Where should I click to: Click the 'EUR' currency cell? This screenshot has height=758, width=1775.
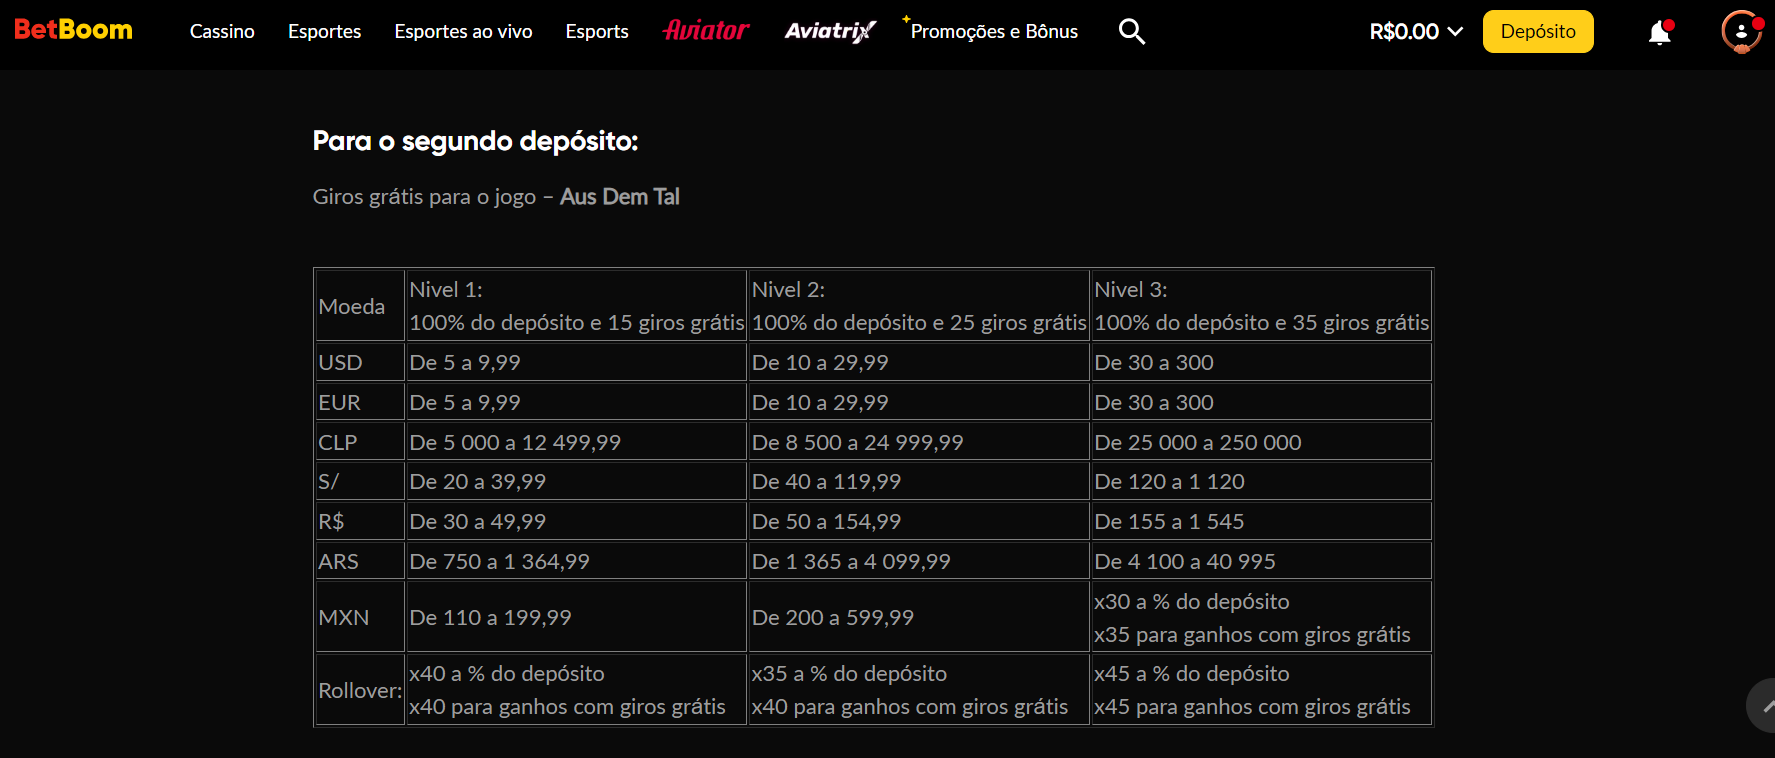pyautogui.click(x=360, y=402)
